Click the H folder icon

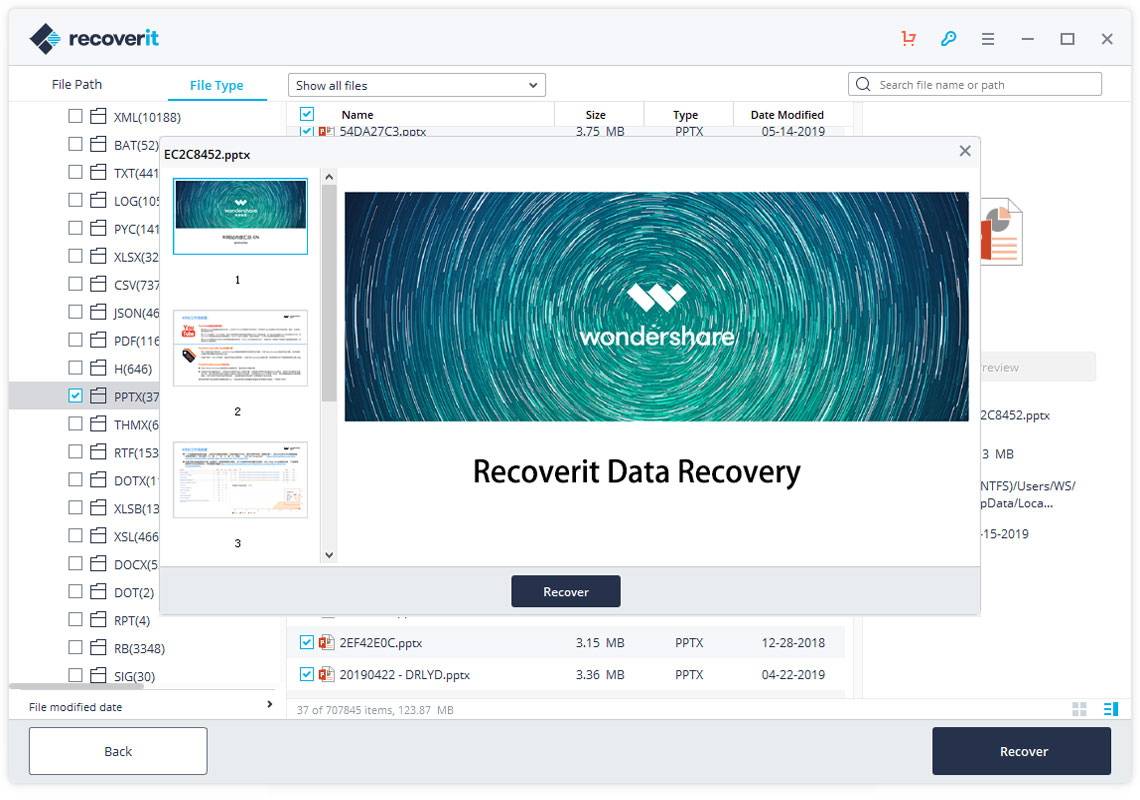click(x=98, y=368)
